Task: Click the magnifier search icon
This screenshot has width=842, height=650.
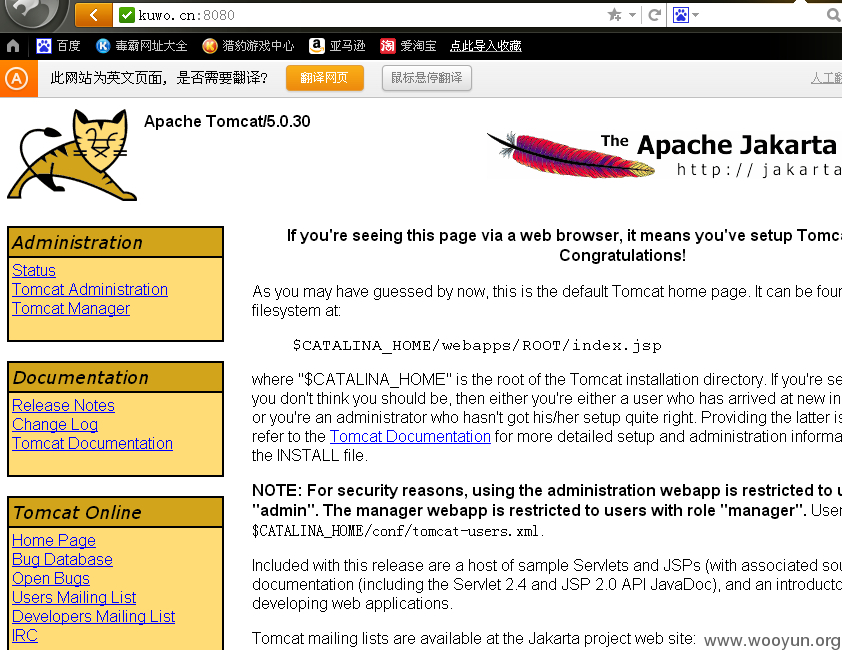Action: click(x=833, y=15)
